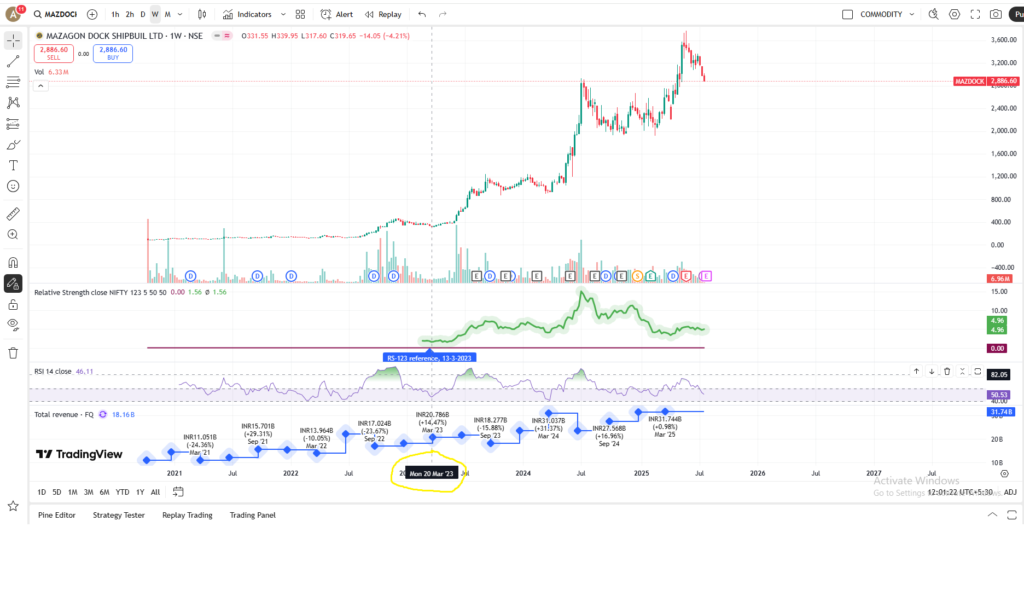The height and width of the screenshot is (608, 1024).
Task: Select the trend line drawing tool
Action: click(13, 61)
